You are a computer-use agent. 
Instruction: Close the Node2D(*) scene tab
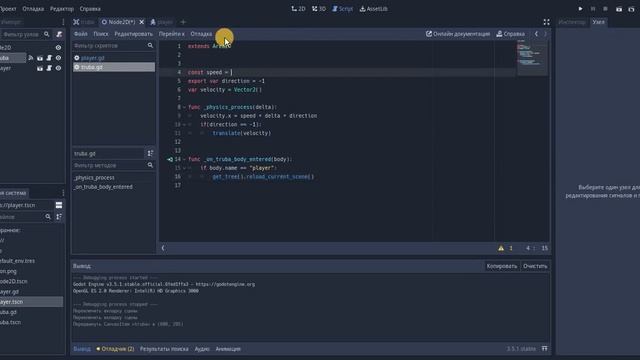pos(142,22)
